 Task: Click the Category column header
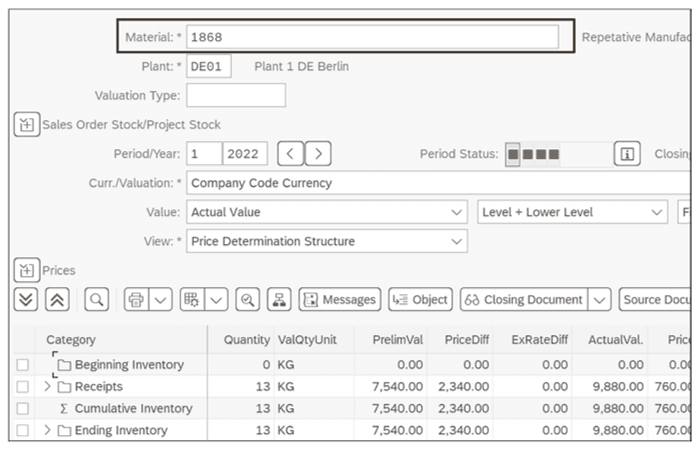point(71,340)
